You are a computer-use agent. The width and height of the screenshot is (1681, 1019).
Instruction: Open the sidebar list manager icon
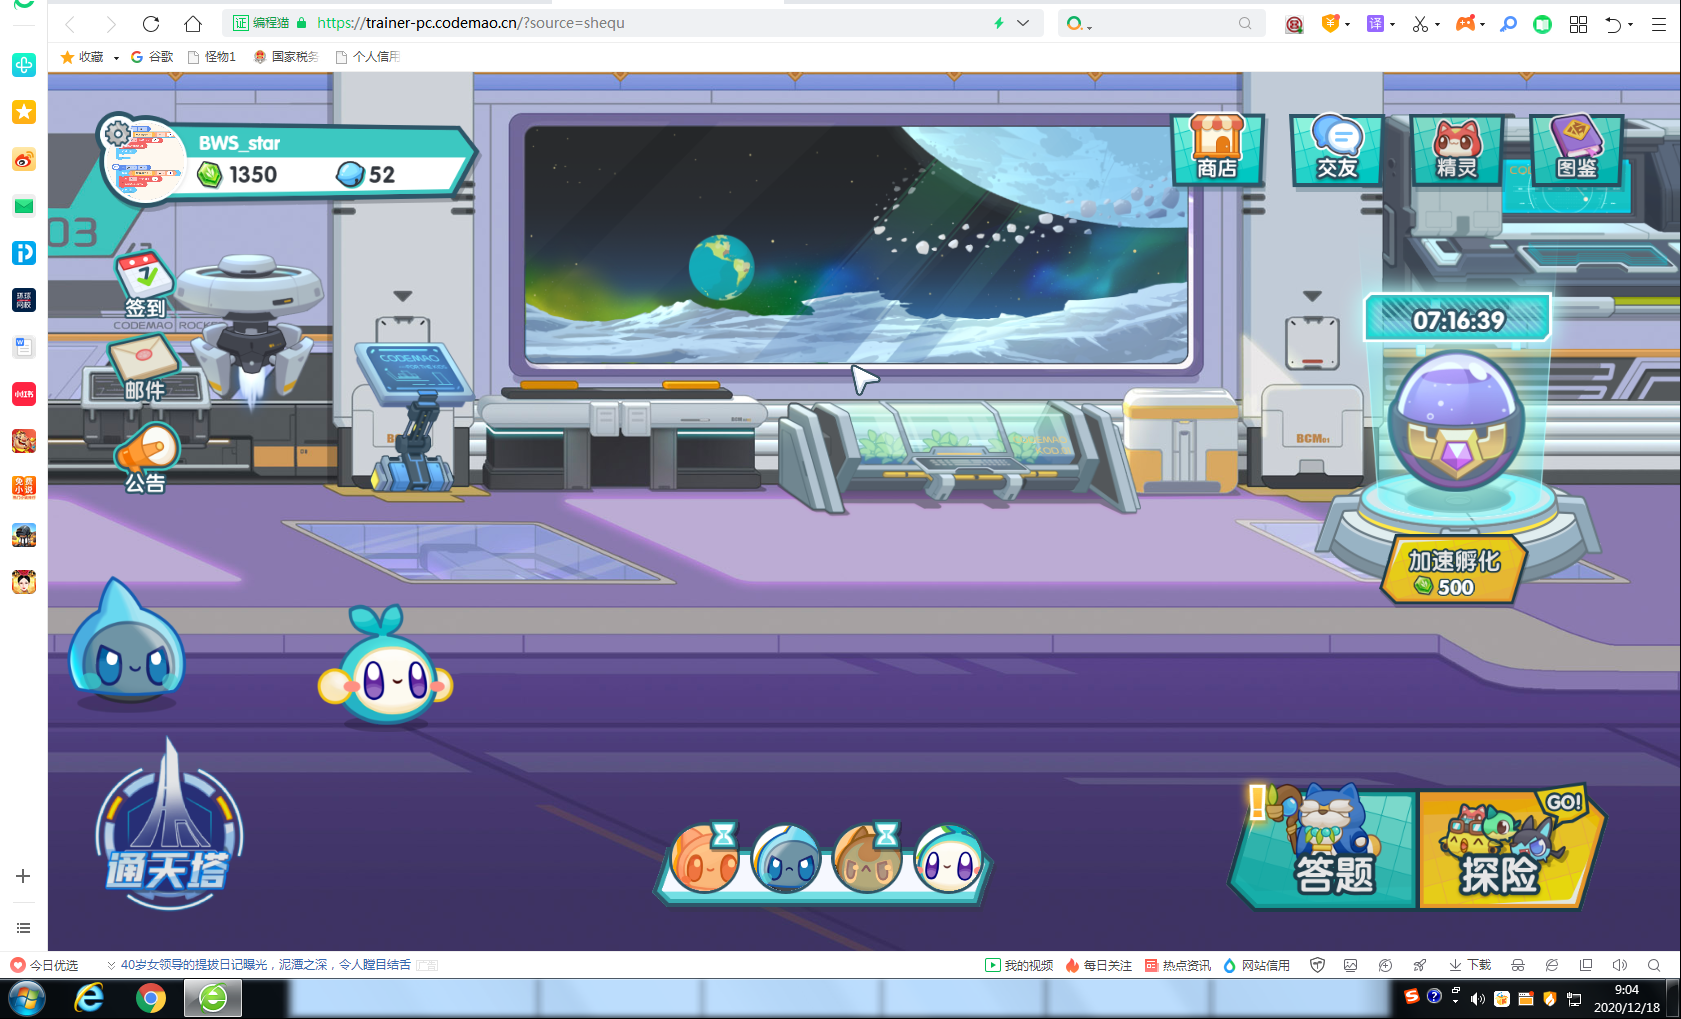click(x=24, y=928)
